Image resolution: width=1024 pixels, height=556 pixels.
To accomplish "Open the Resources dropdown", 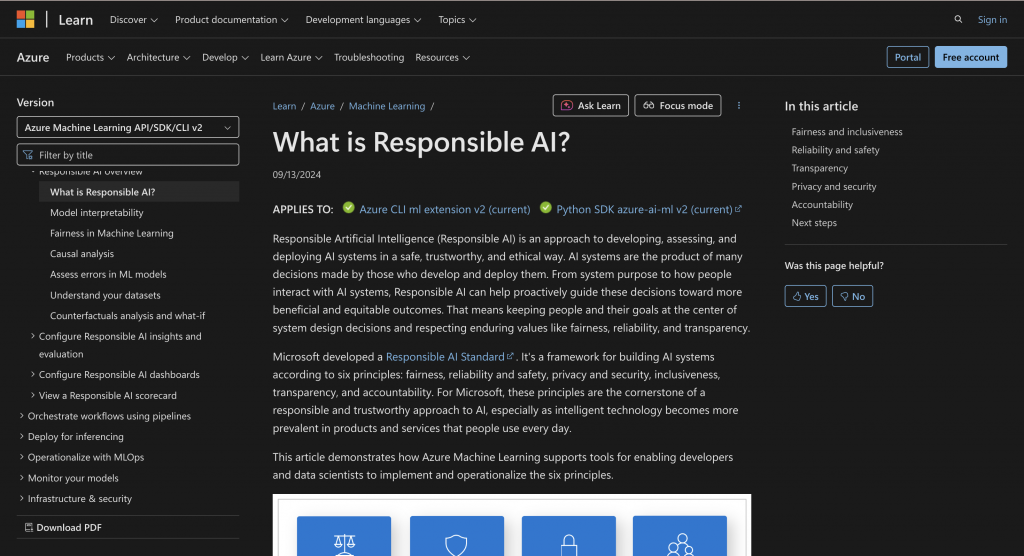I will pyautogui.click(x=443, y=57).
